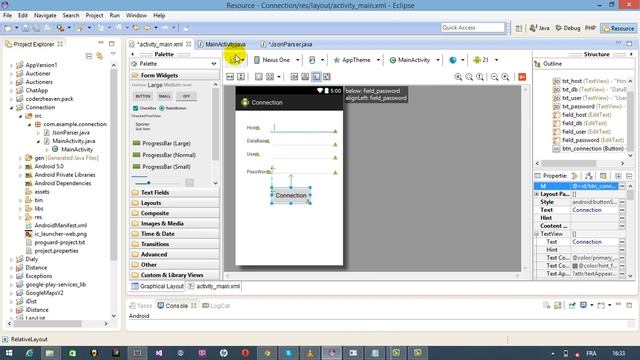The width and height of the screenshot is (640, 360).
Task: Click Link with Editor icon in Project Explorer
Action: [99, 56]
